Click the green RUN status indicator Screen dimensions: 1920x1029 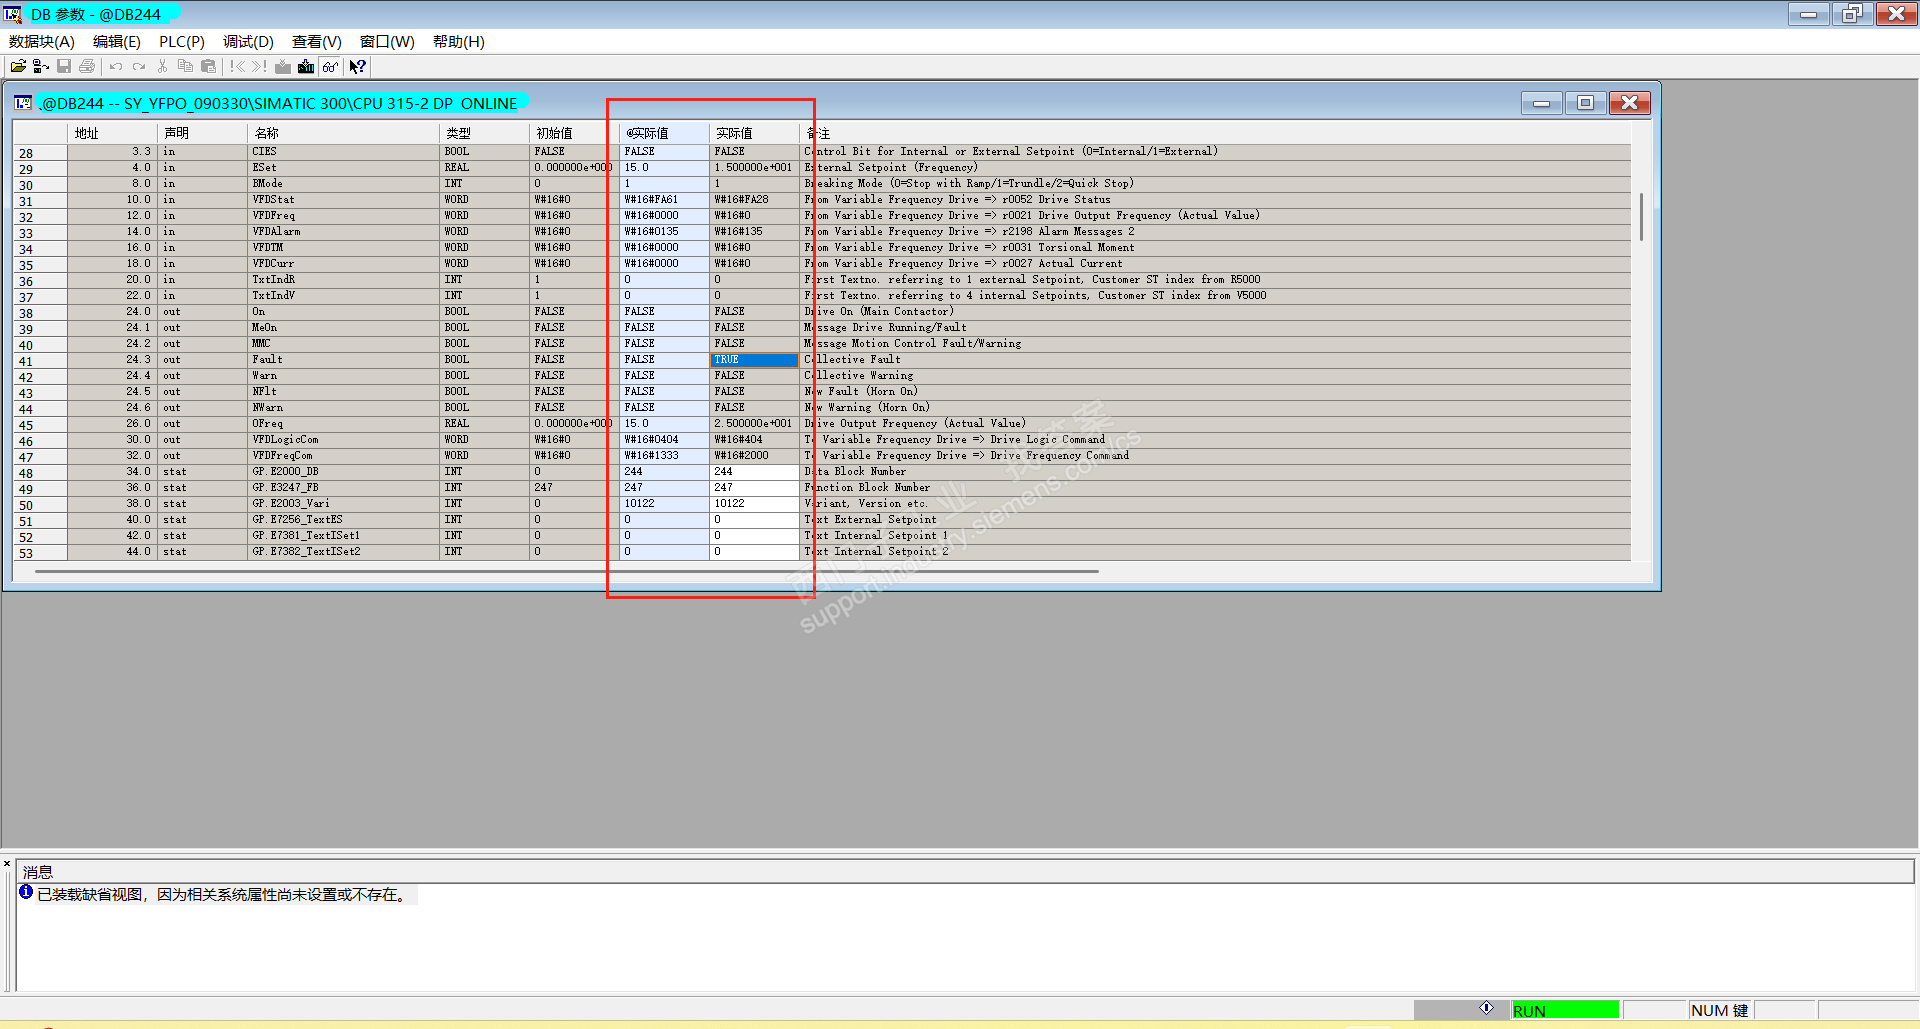(x=1565, y=1010)
